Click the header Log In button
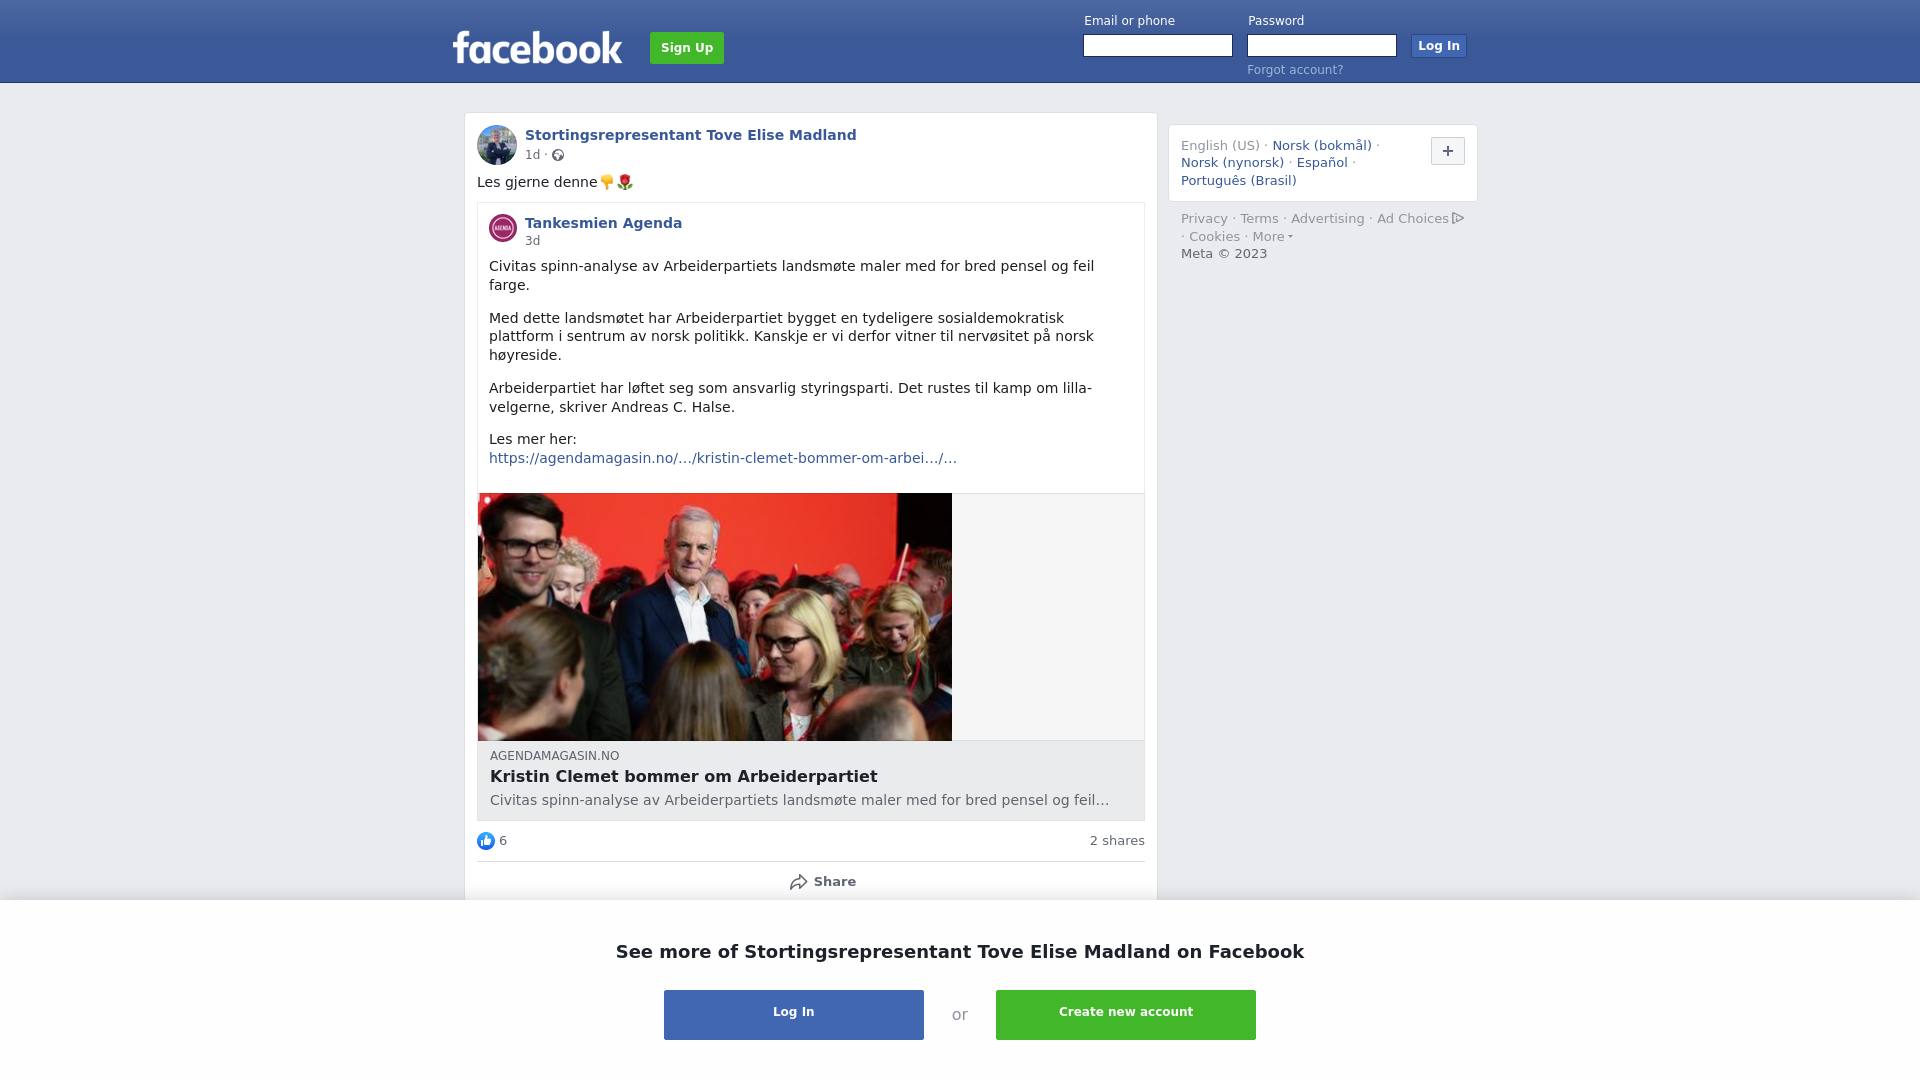 click(1439, 46)
